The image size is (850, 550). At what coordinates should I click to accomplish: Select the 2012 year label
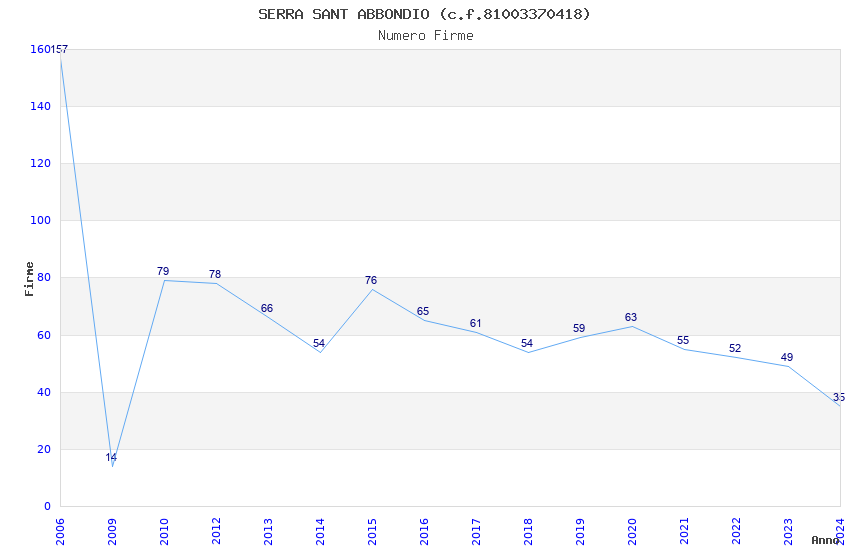216,531
